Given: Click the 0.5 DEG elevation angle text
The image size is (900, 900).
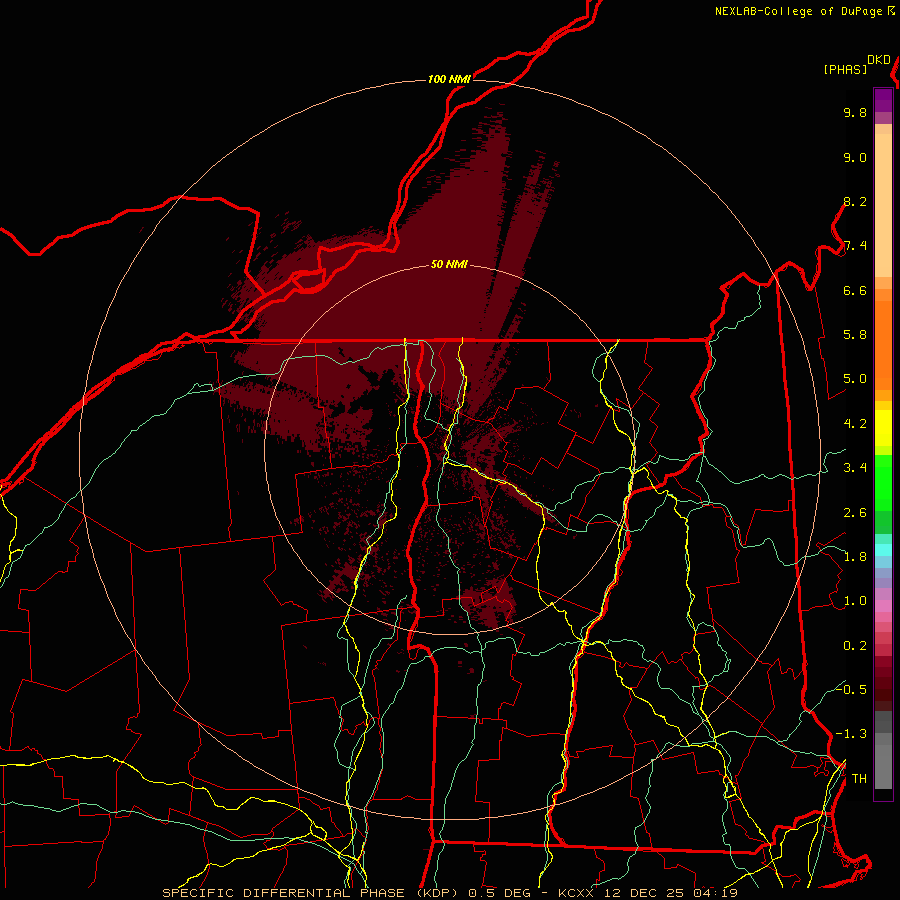Looking at the screenshot, I should pyautogui.click(x=498, y=893).
